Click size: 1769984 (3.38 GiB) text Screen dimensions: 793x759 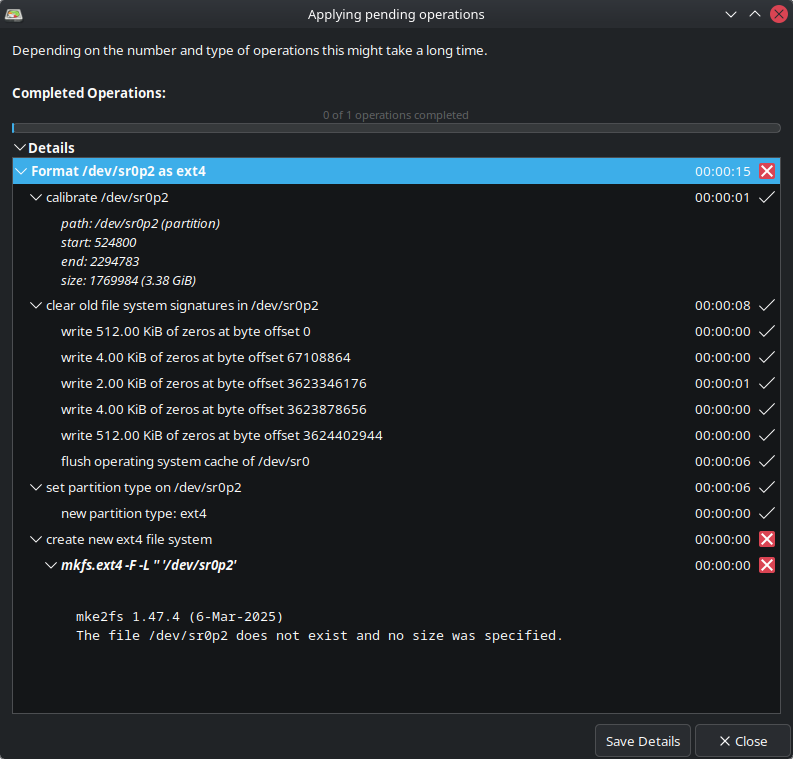click(x=128, y=281)
